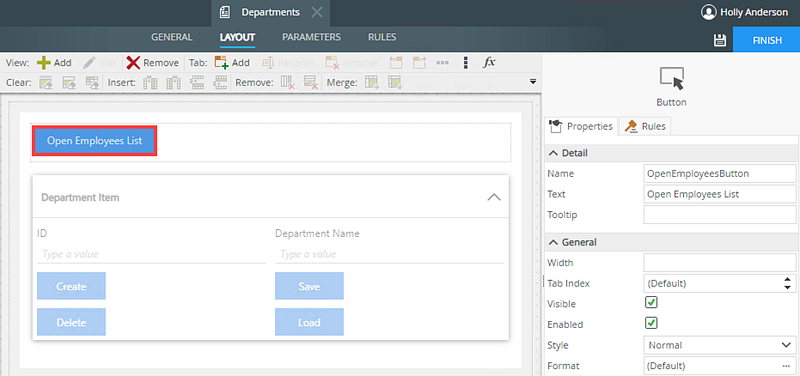Click the first Insert column icon
Viewport: 800px width, 376px height.
pyautogui.click(x=150, y=82)
